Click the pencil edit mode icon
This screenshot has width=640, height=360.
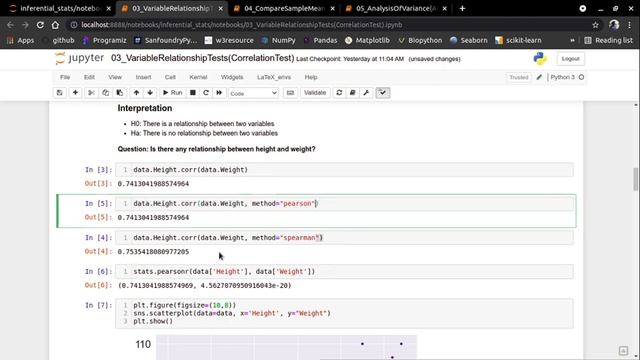coord(539,77)
